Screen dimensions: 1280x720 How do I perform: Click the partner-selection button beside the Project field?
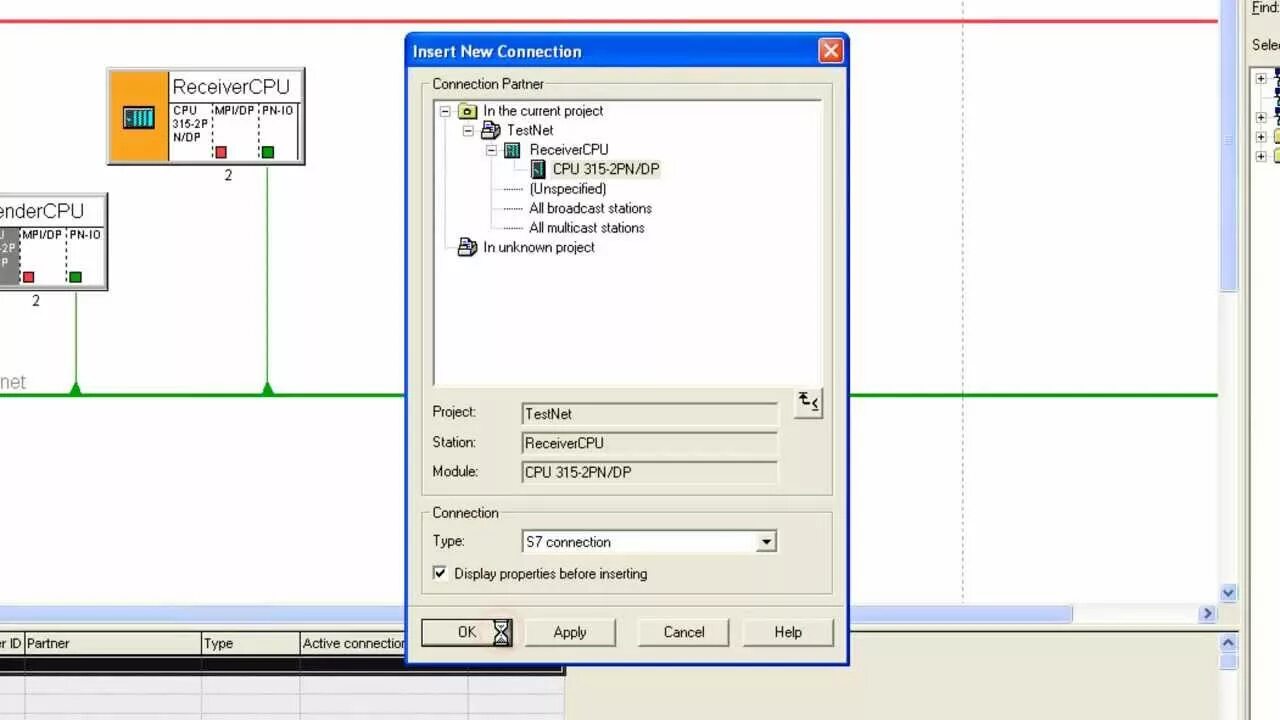click(x=808, y=403)
